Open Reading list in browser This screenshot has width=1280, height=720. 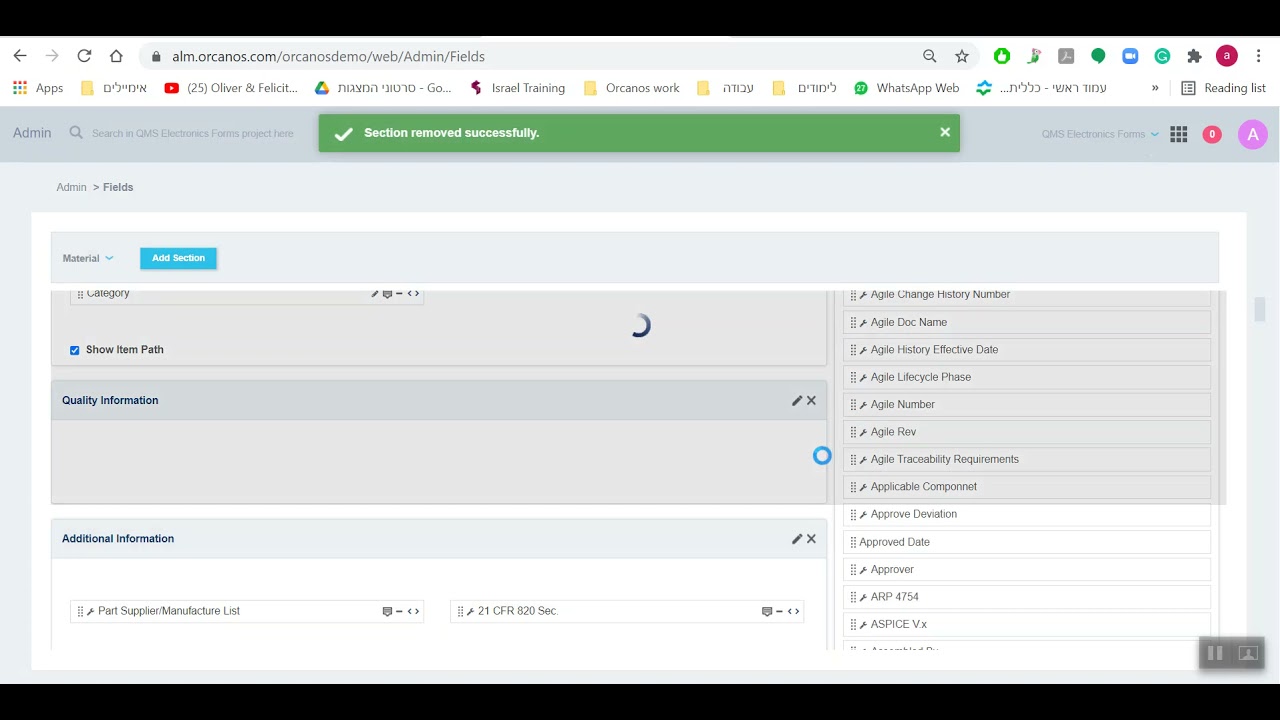(1223, 88)
